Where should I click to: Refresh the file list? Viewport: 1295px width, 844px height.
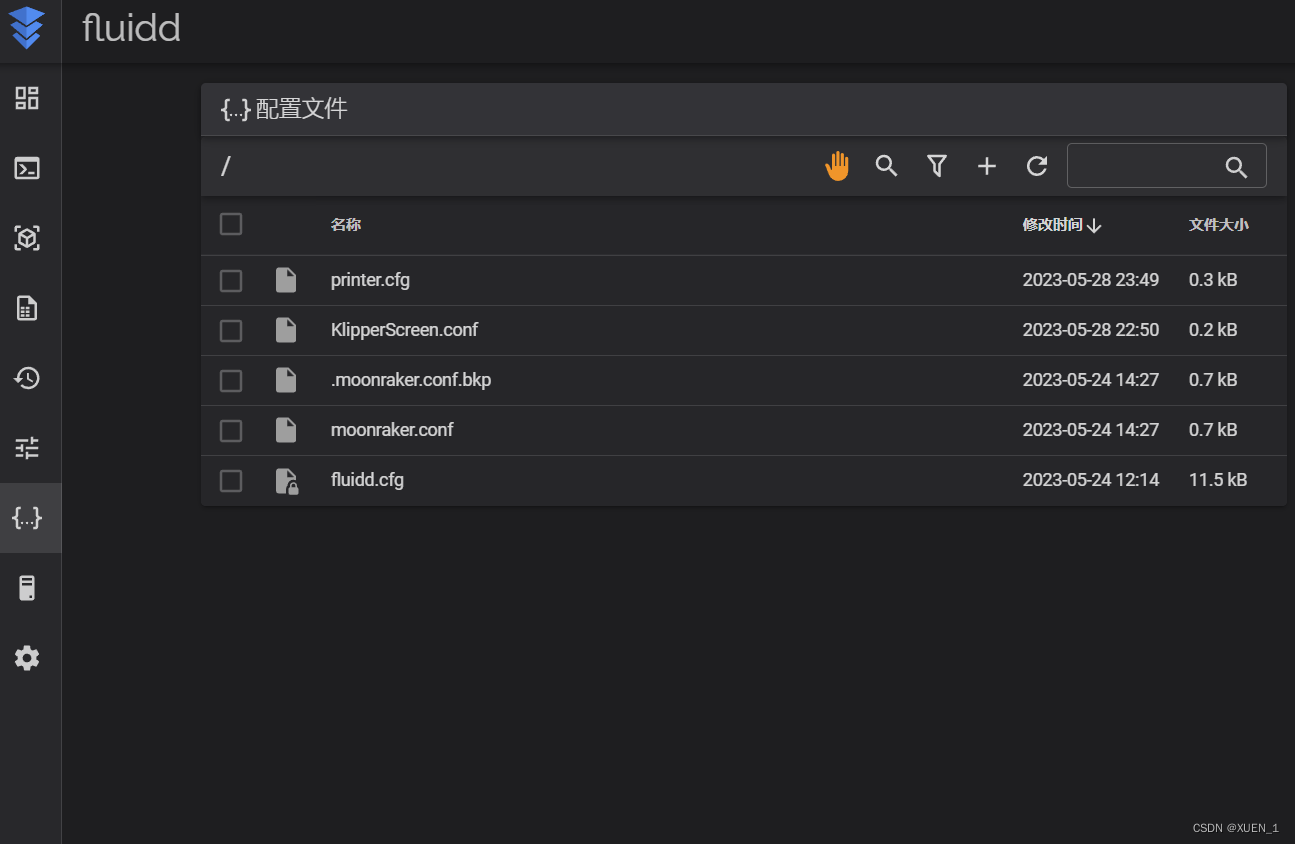(x=1036, y=166)
